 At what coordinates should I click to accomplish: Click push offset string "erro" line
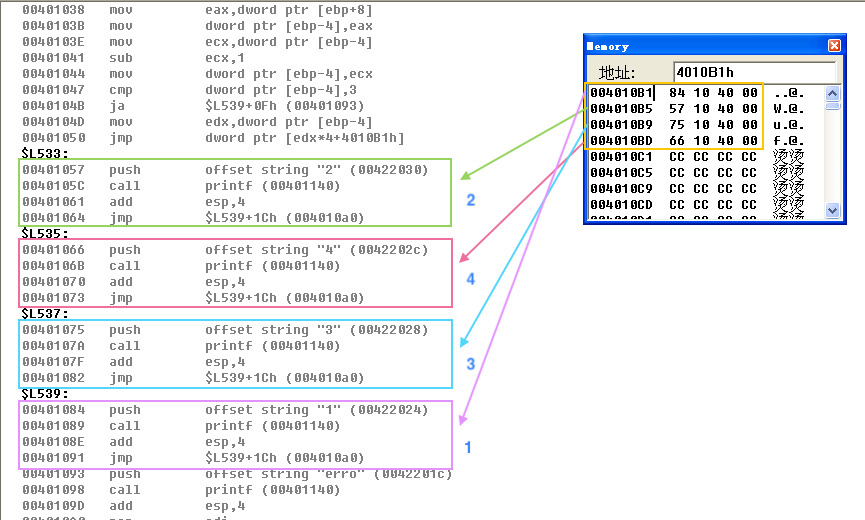click(237, 474)
